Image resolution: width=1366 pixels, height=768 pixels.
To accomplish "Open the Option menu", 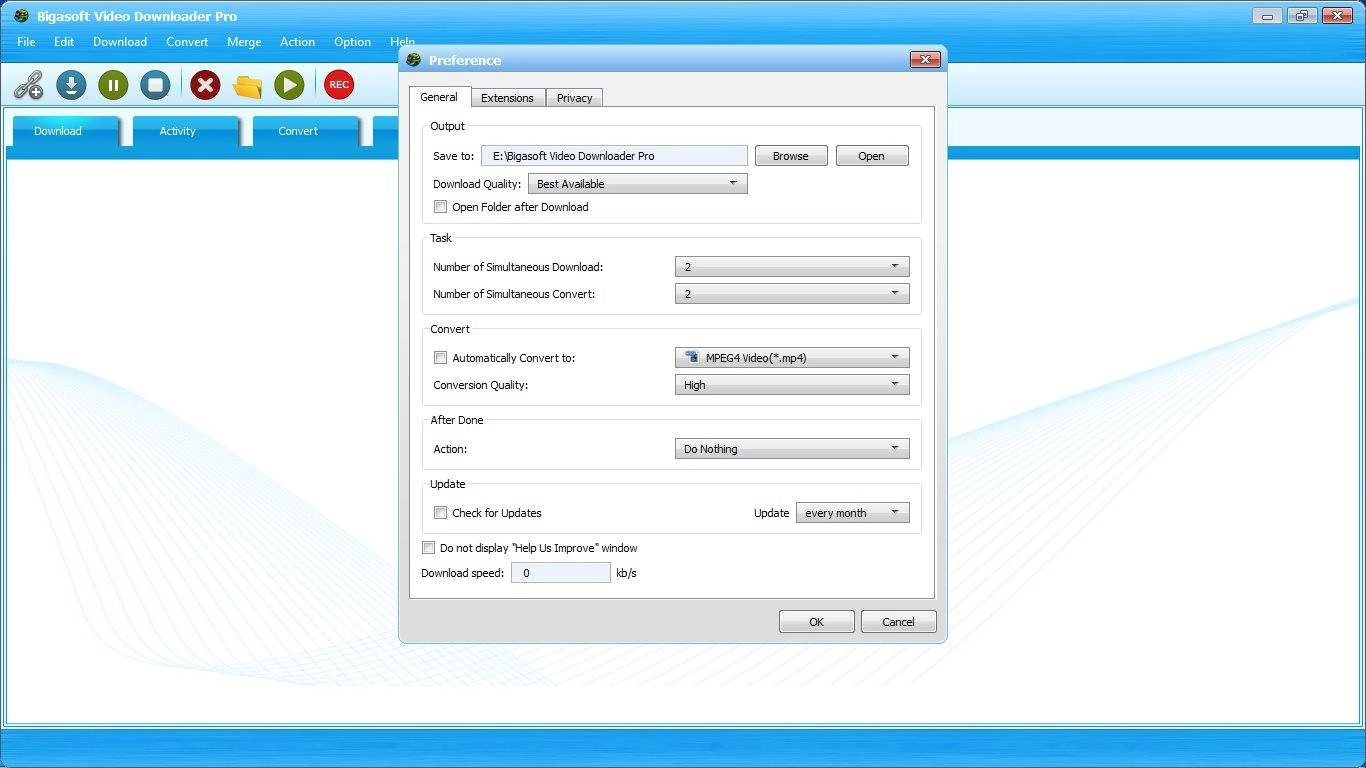I will [x=352, y=42].
